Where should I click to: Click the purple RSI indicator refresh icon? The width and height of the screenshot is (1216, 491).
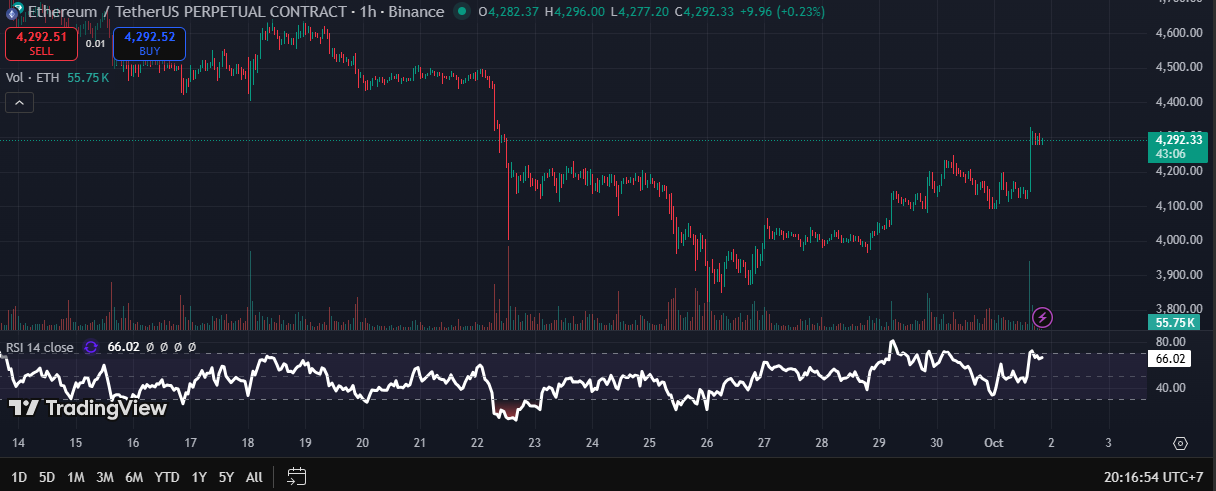(91, 347)
